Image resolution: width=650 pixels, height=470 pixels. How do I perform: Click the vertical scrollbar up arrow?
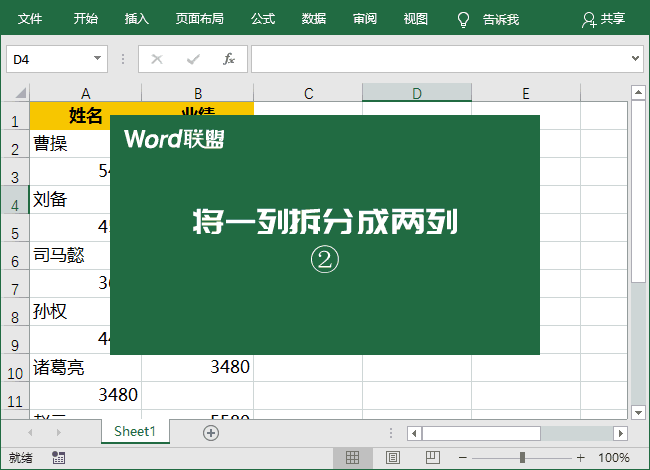click(x=638, y=92)
